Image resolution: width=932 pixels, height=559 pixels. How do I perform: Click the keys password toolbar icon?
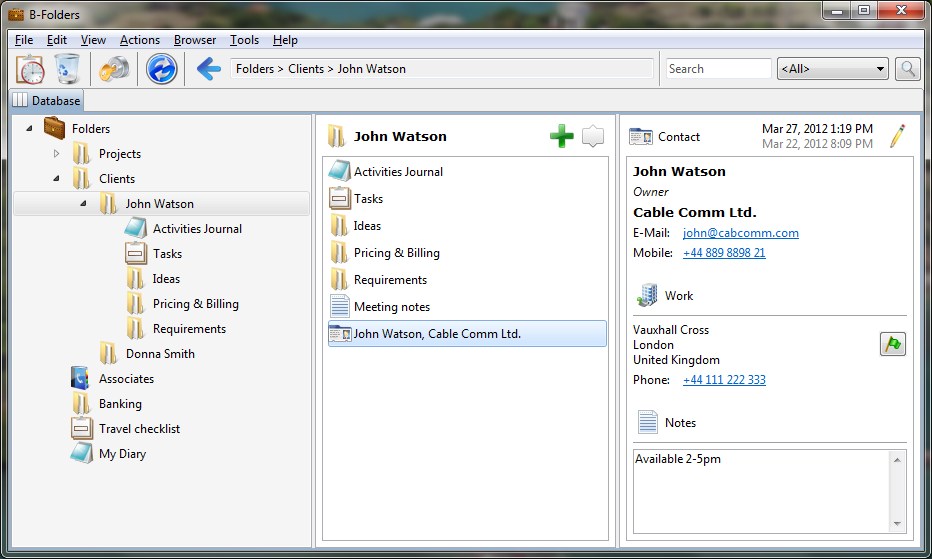coord(113,69)
